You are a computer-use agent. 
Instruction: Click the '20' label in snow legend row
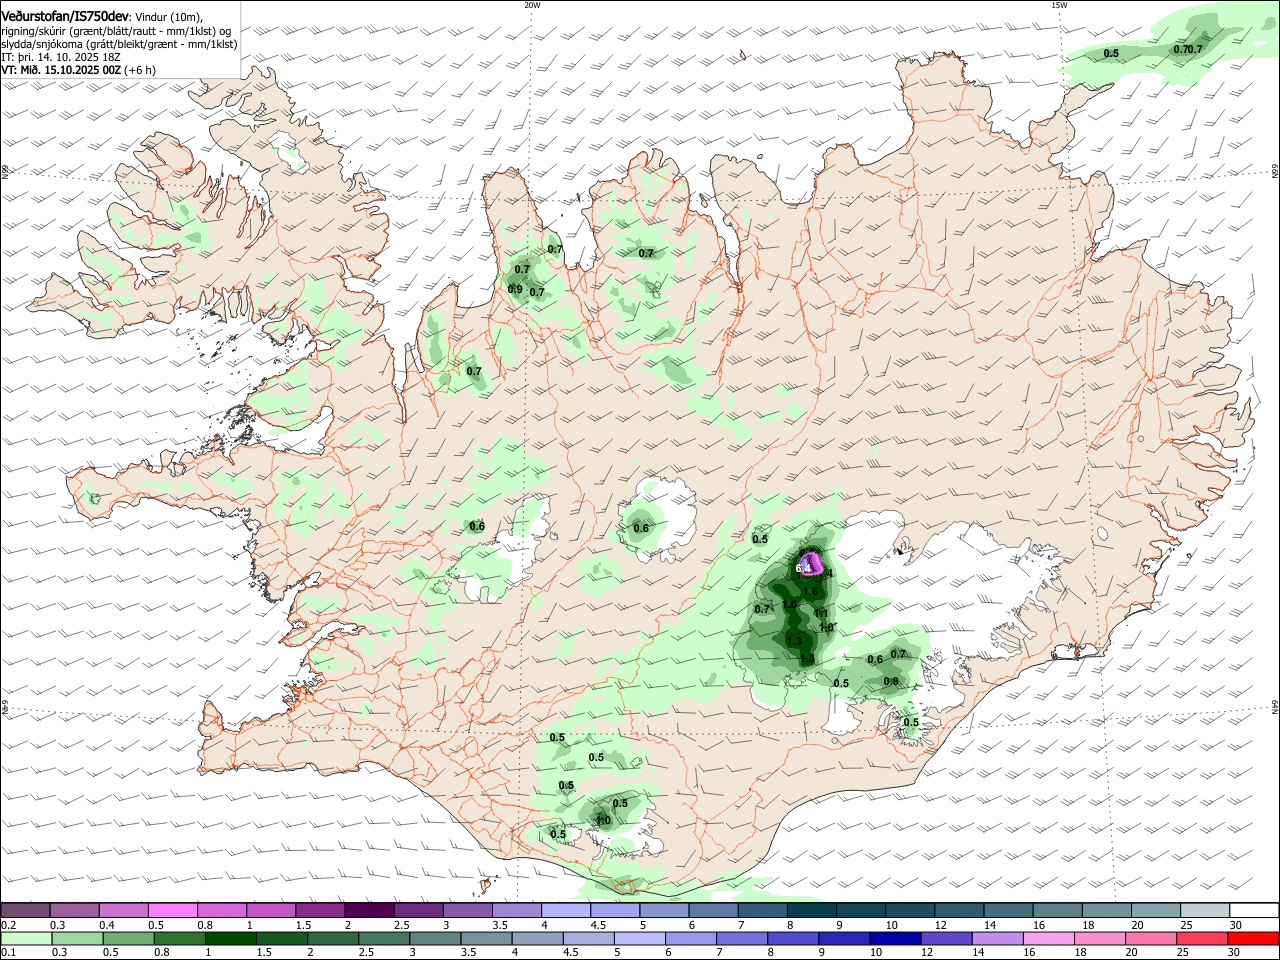coord(1137,925)
